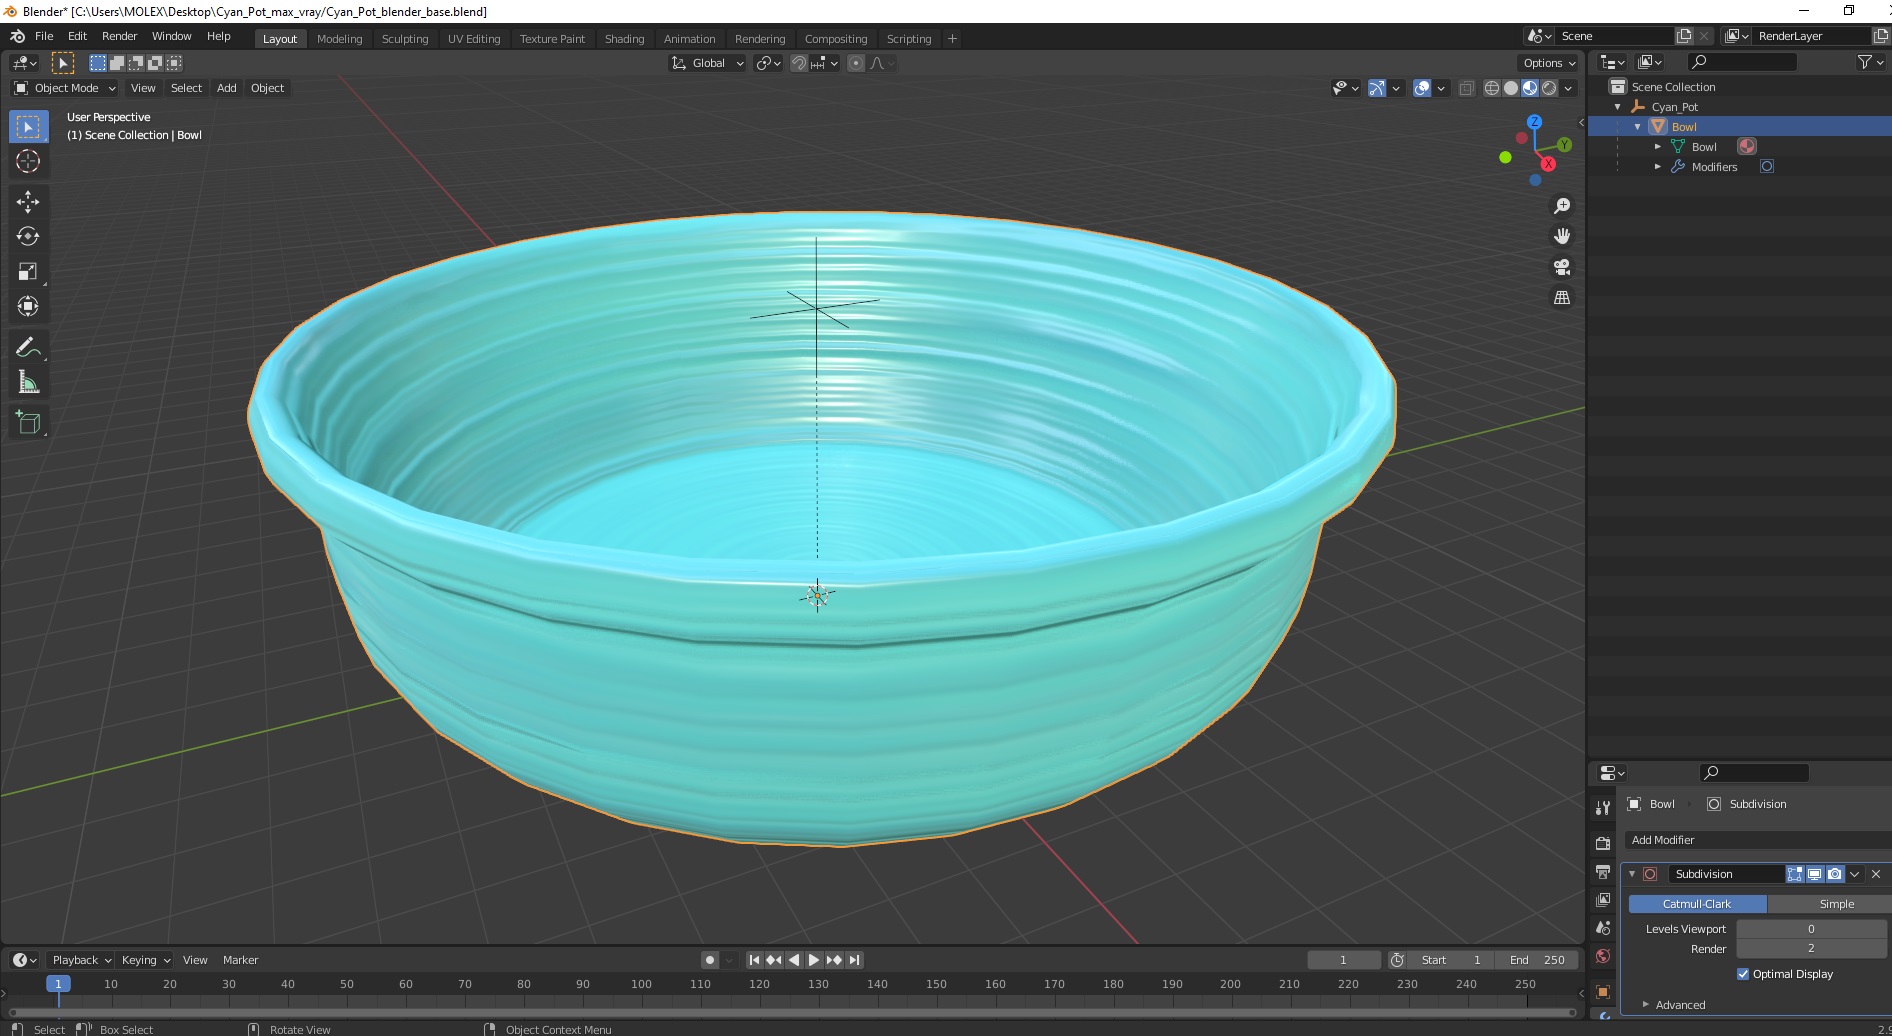Switch to solid shading mode
1892x1036 pixels.
1510,88
